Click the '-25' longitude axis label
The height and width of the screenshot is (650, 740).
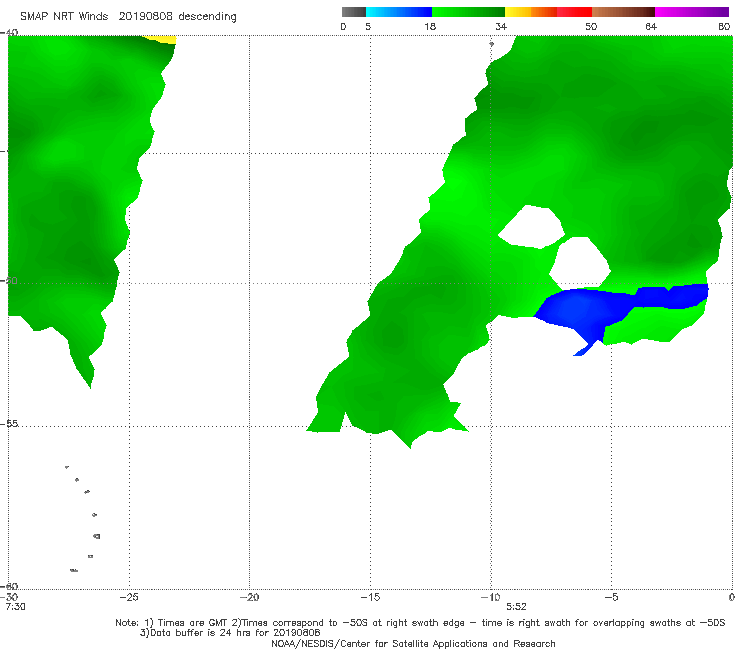click(x=129, y=597)
